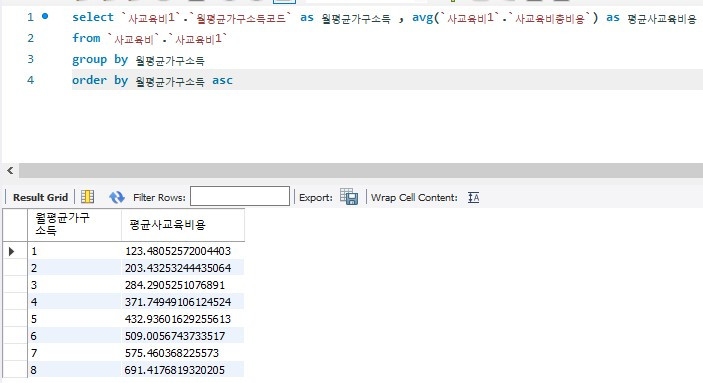The image size is (703, 383).
Task: Click the select keyword on line 1
Action: click(x=93, y=17)
